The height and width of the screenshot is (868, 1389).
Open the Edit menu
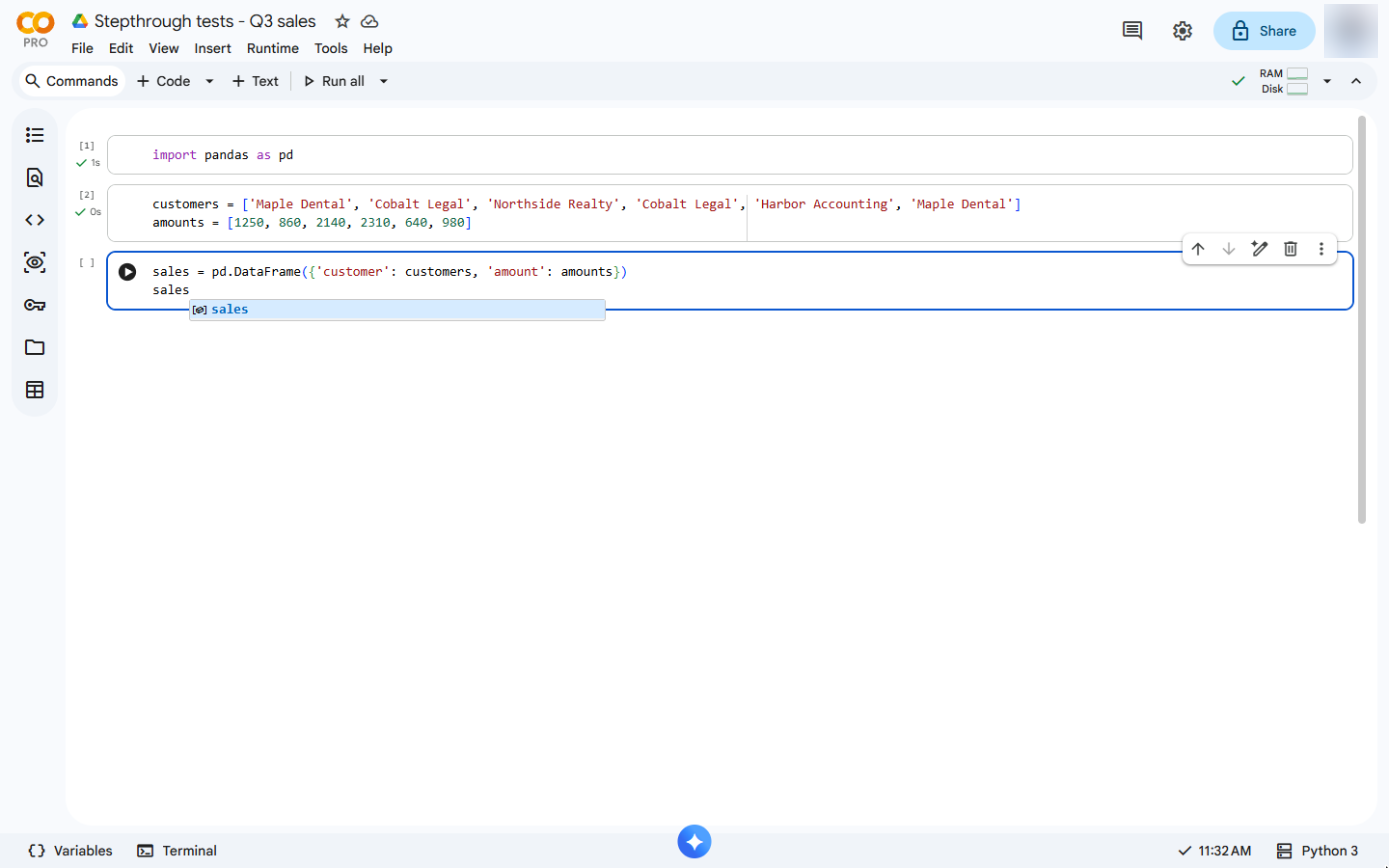coord(121,48)
